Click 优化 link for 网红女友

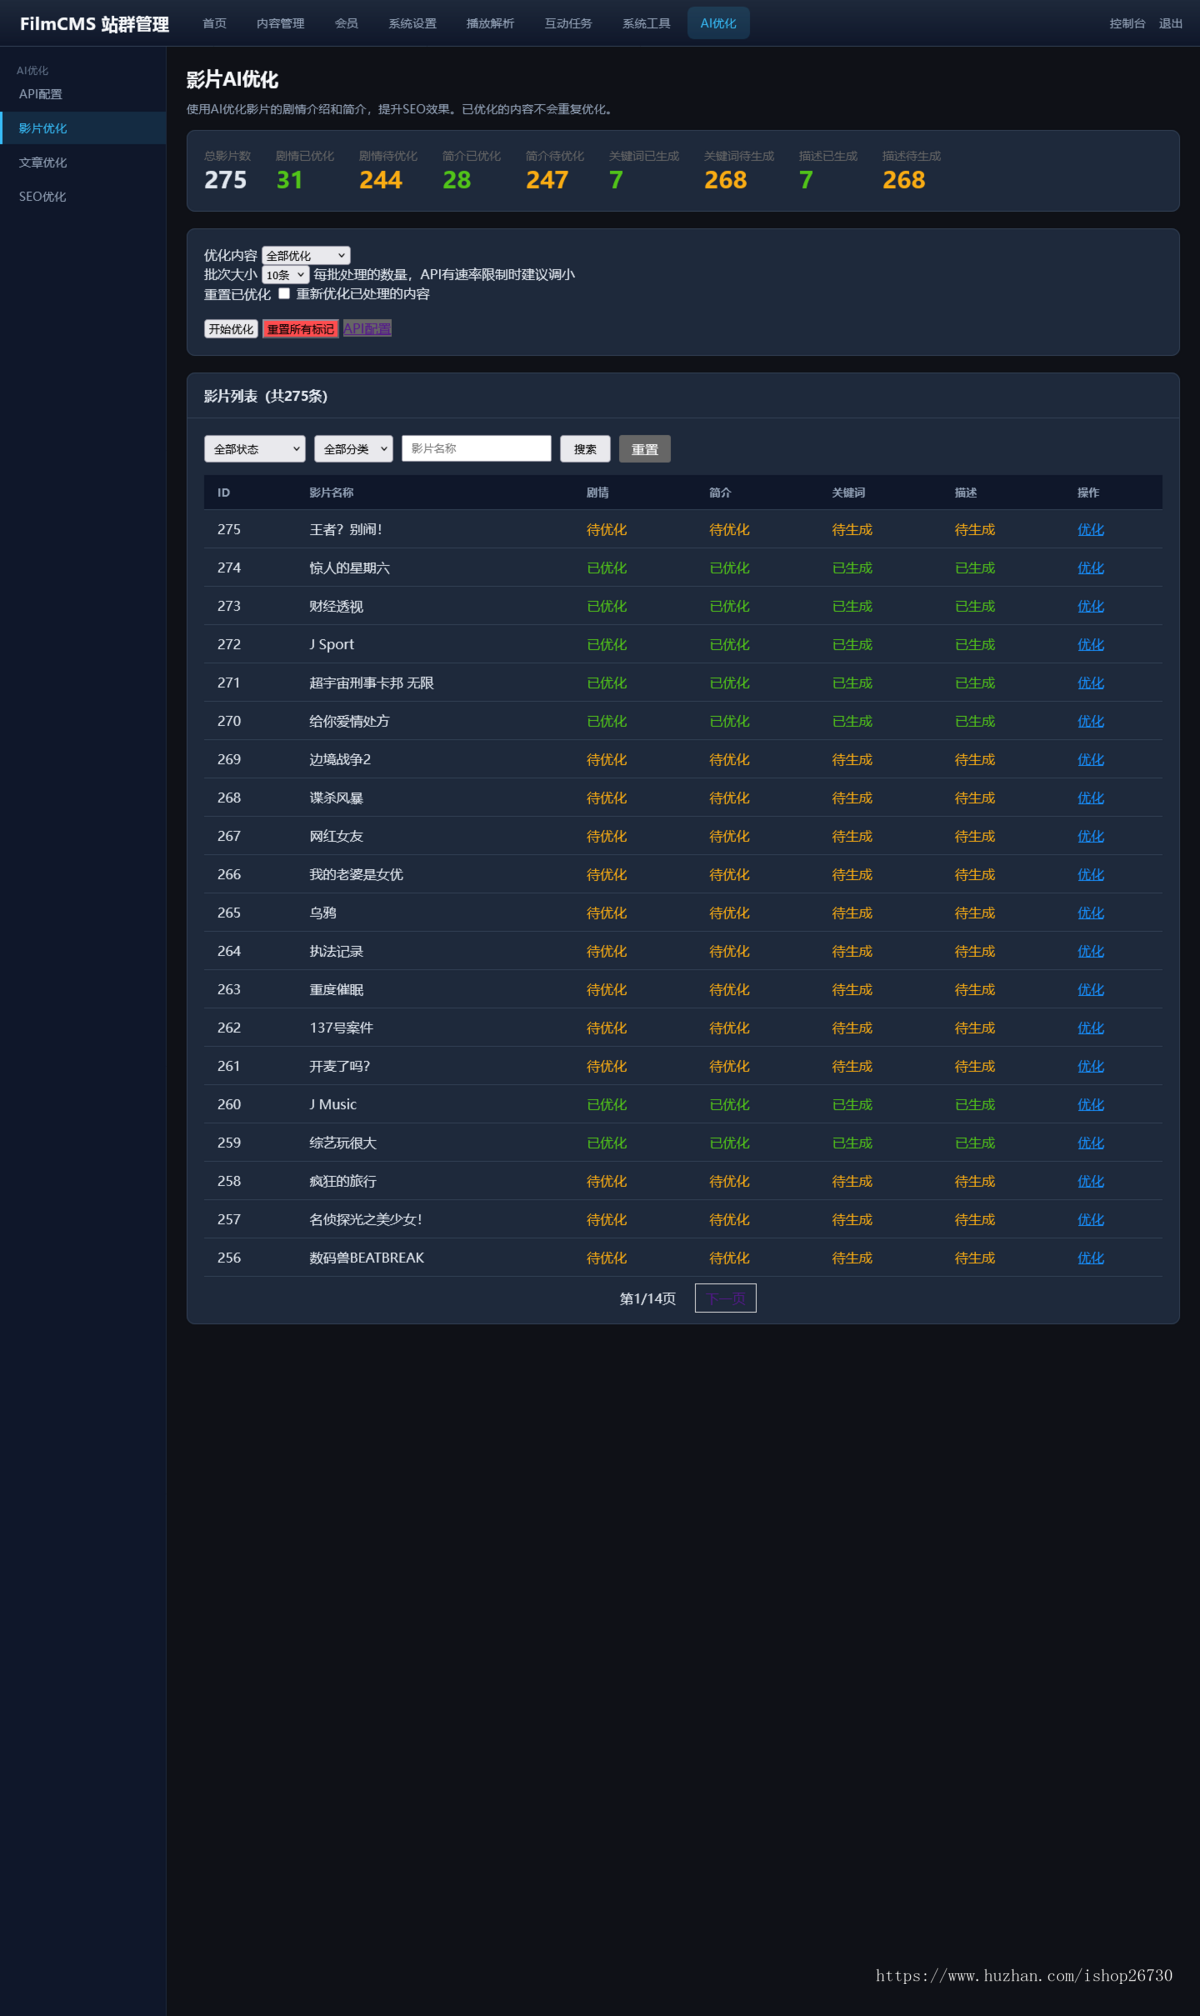(x=1091, y=836)
